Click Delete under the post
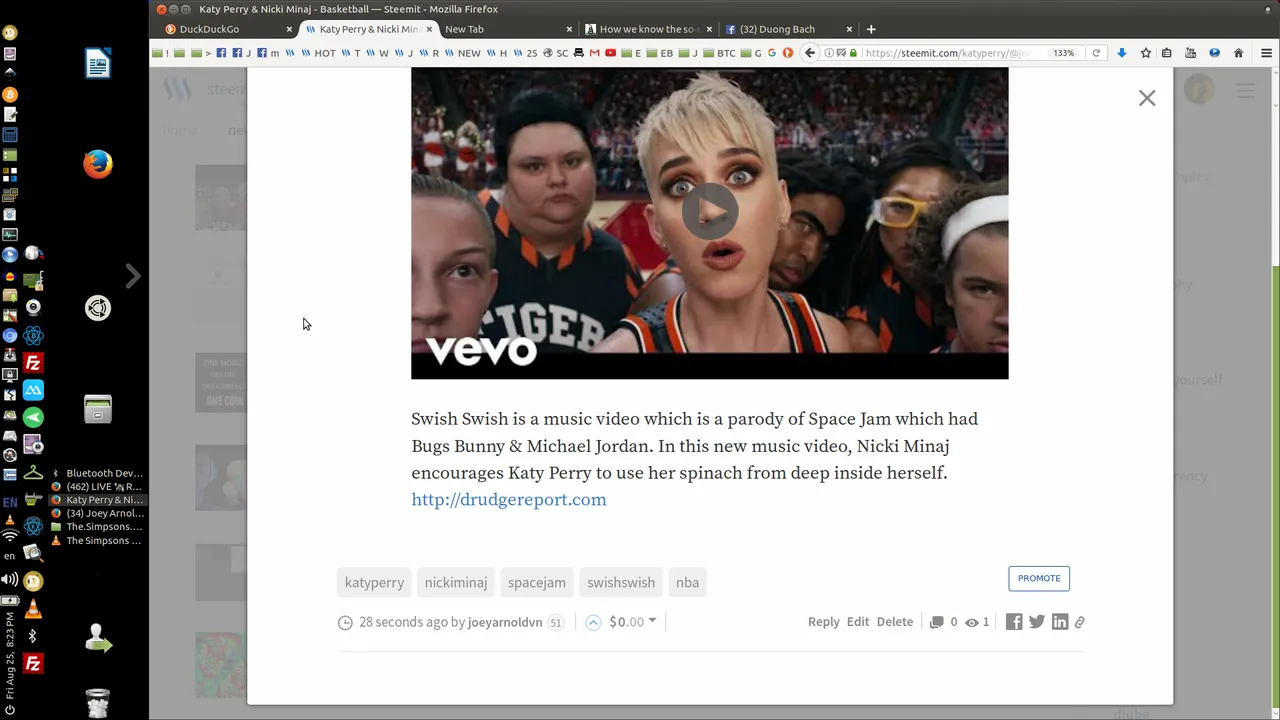The width and height of the screenshot is (1280, 720). click(895, 622)
